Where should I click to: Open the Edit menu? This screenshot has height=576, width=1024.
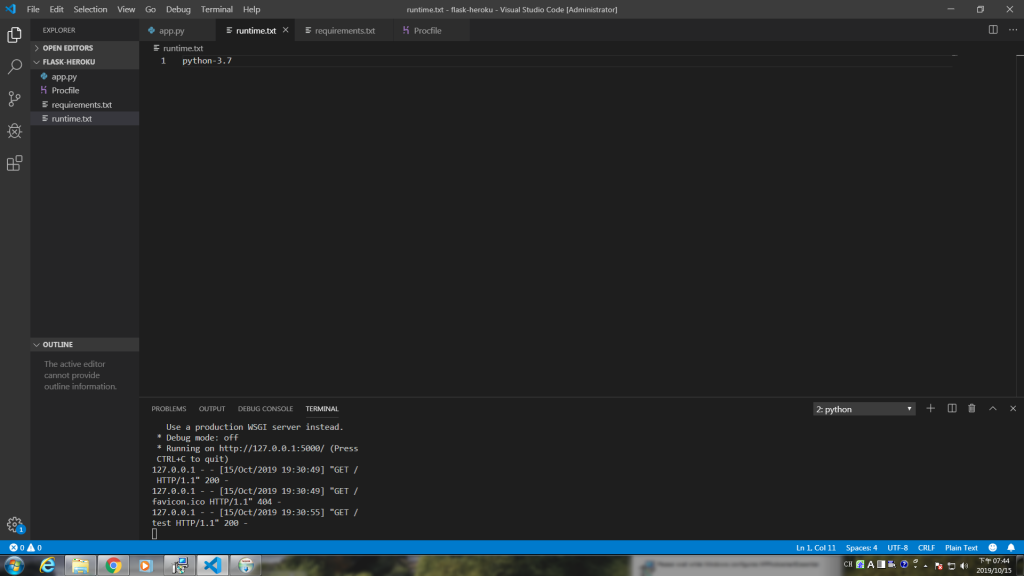click(x=56, y=9)
